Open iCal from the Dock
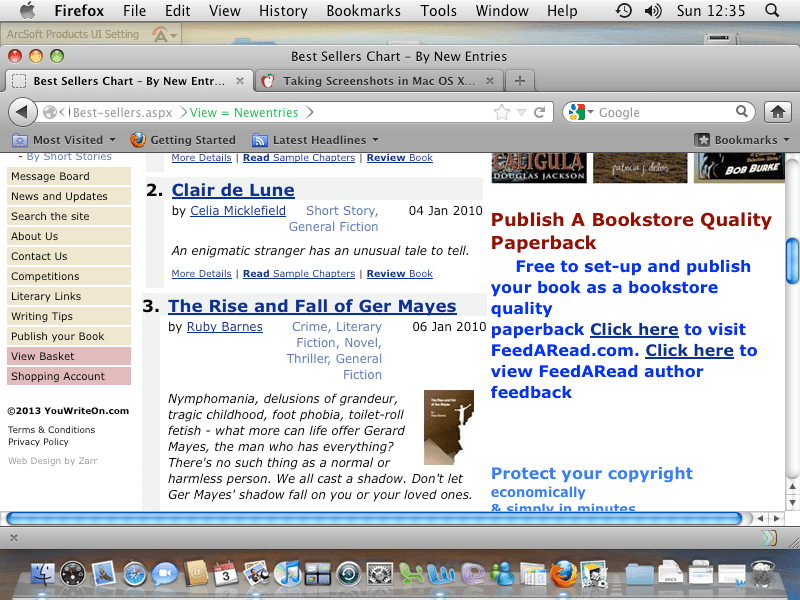 pyautogui.click(x=226, y=573)
